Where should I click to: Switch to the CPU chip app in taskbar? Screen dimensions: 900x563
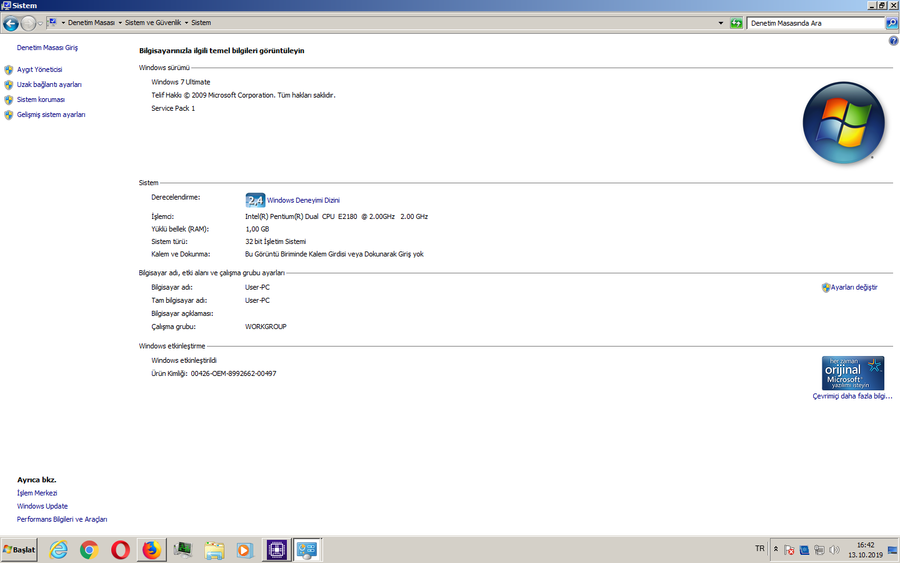(x=276, y=550)
